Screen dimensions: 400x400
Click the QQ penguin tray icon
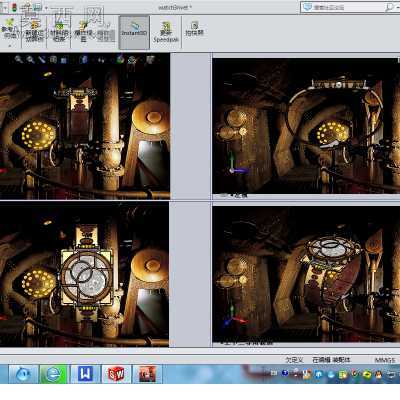coord(378,374)
